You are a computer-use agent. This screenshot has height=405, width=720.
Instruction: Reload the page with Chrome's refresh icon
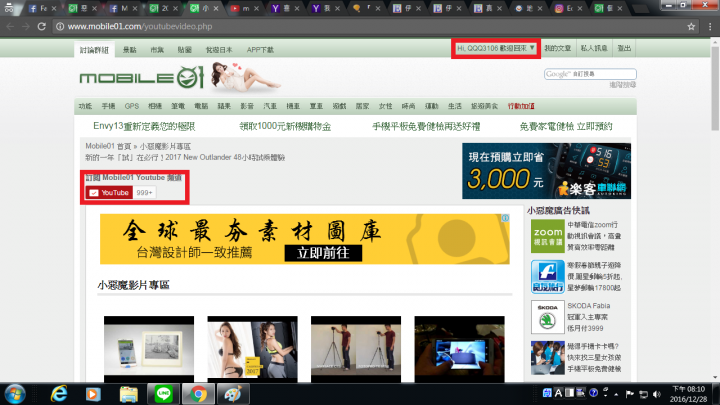tap(41, 27)
